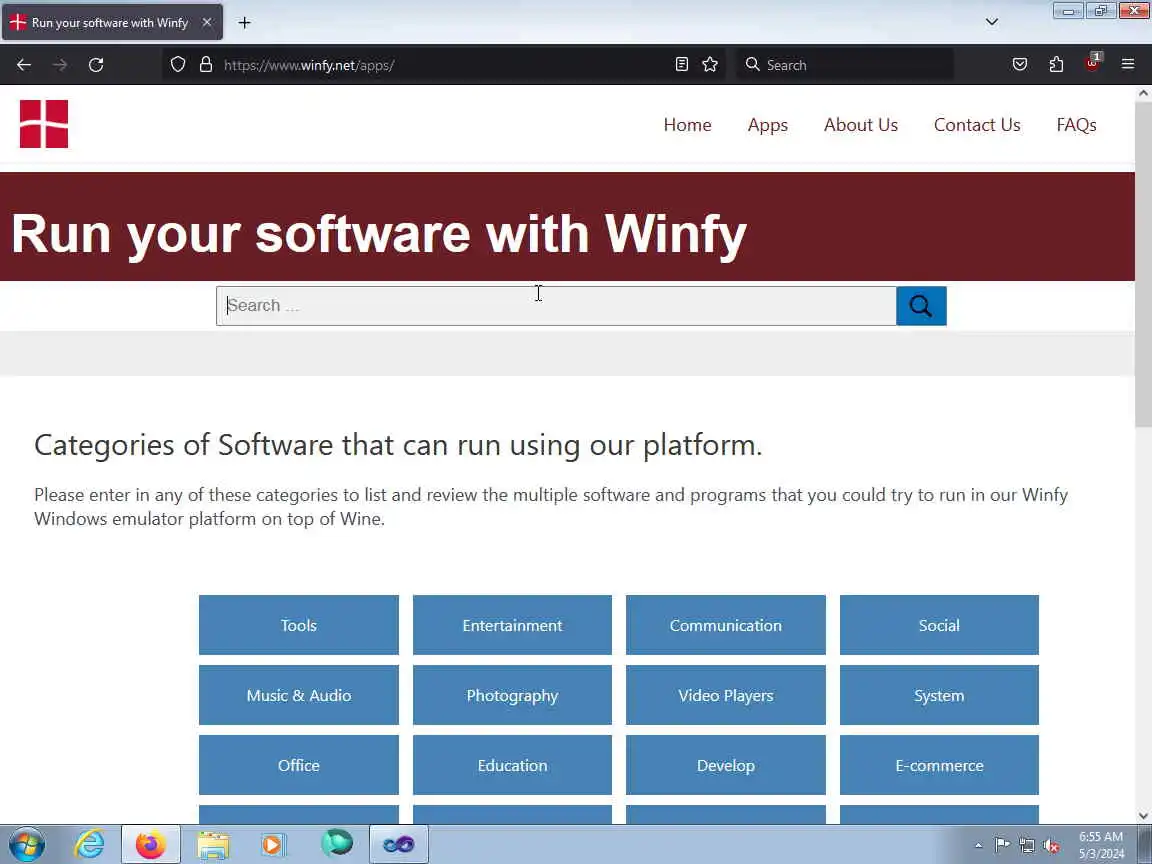Viewport: 1152px width, 864px height.
Task: Click the blue magnifier search button
Action: click(x=921, y=306)
